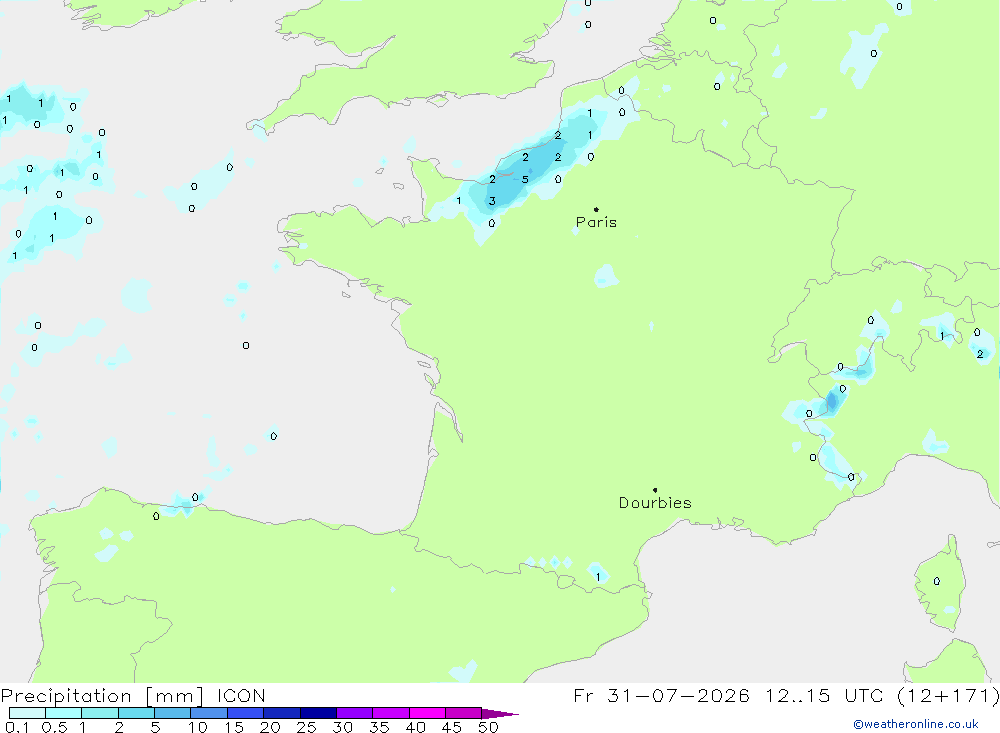Pick the dark navy legend swatch between 25 and 30
1000x733 pixels.
(318, 713)
